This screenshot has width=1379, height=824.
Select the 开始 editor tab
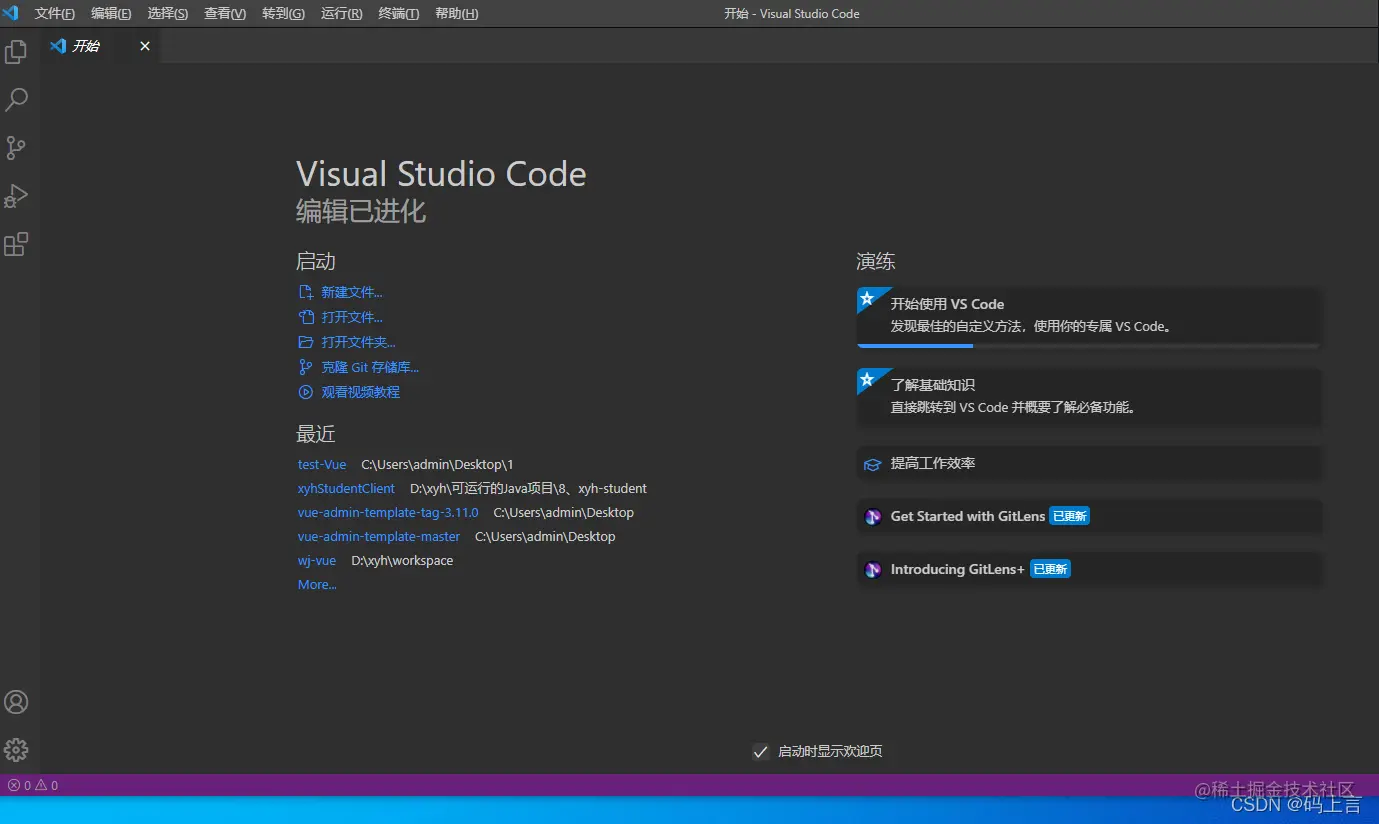[100, 46]
